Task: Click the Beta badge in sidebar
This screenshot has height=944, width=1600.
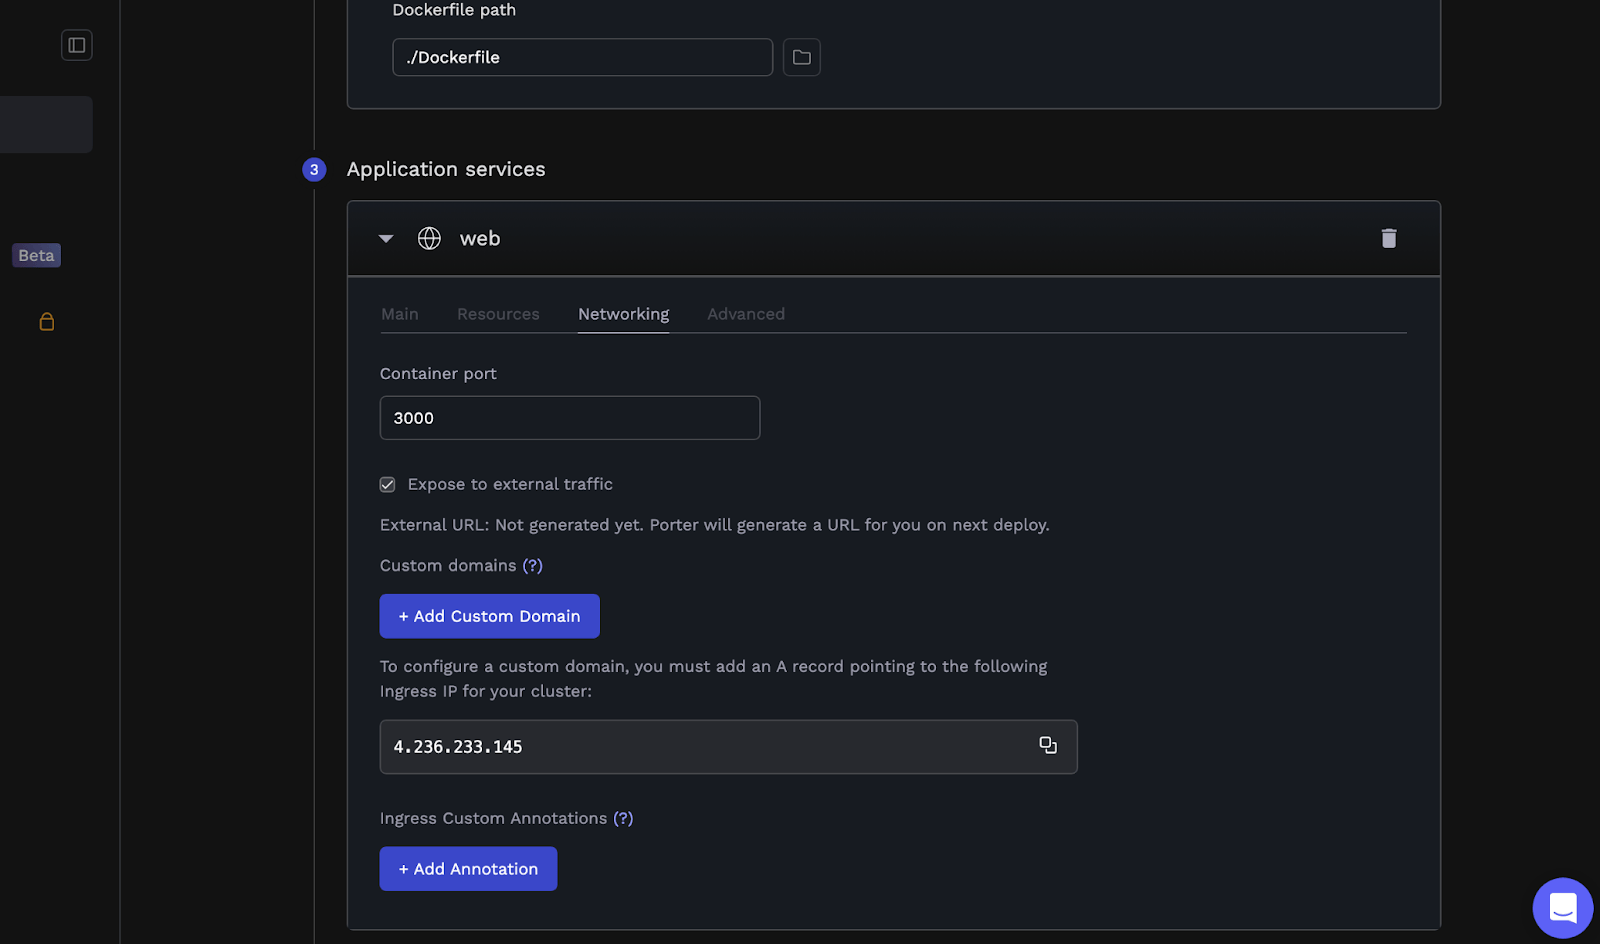Action: 37,255
